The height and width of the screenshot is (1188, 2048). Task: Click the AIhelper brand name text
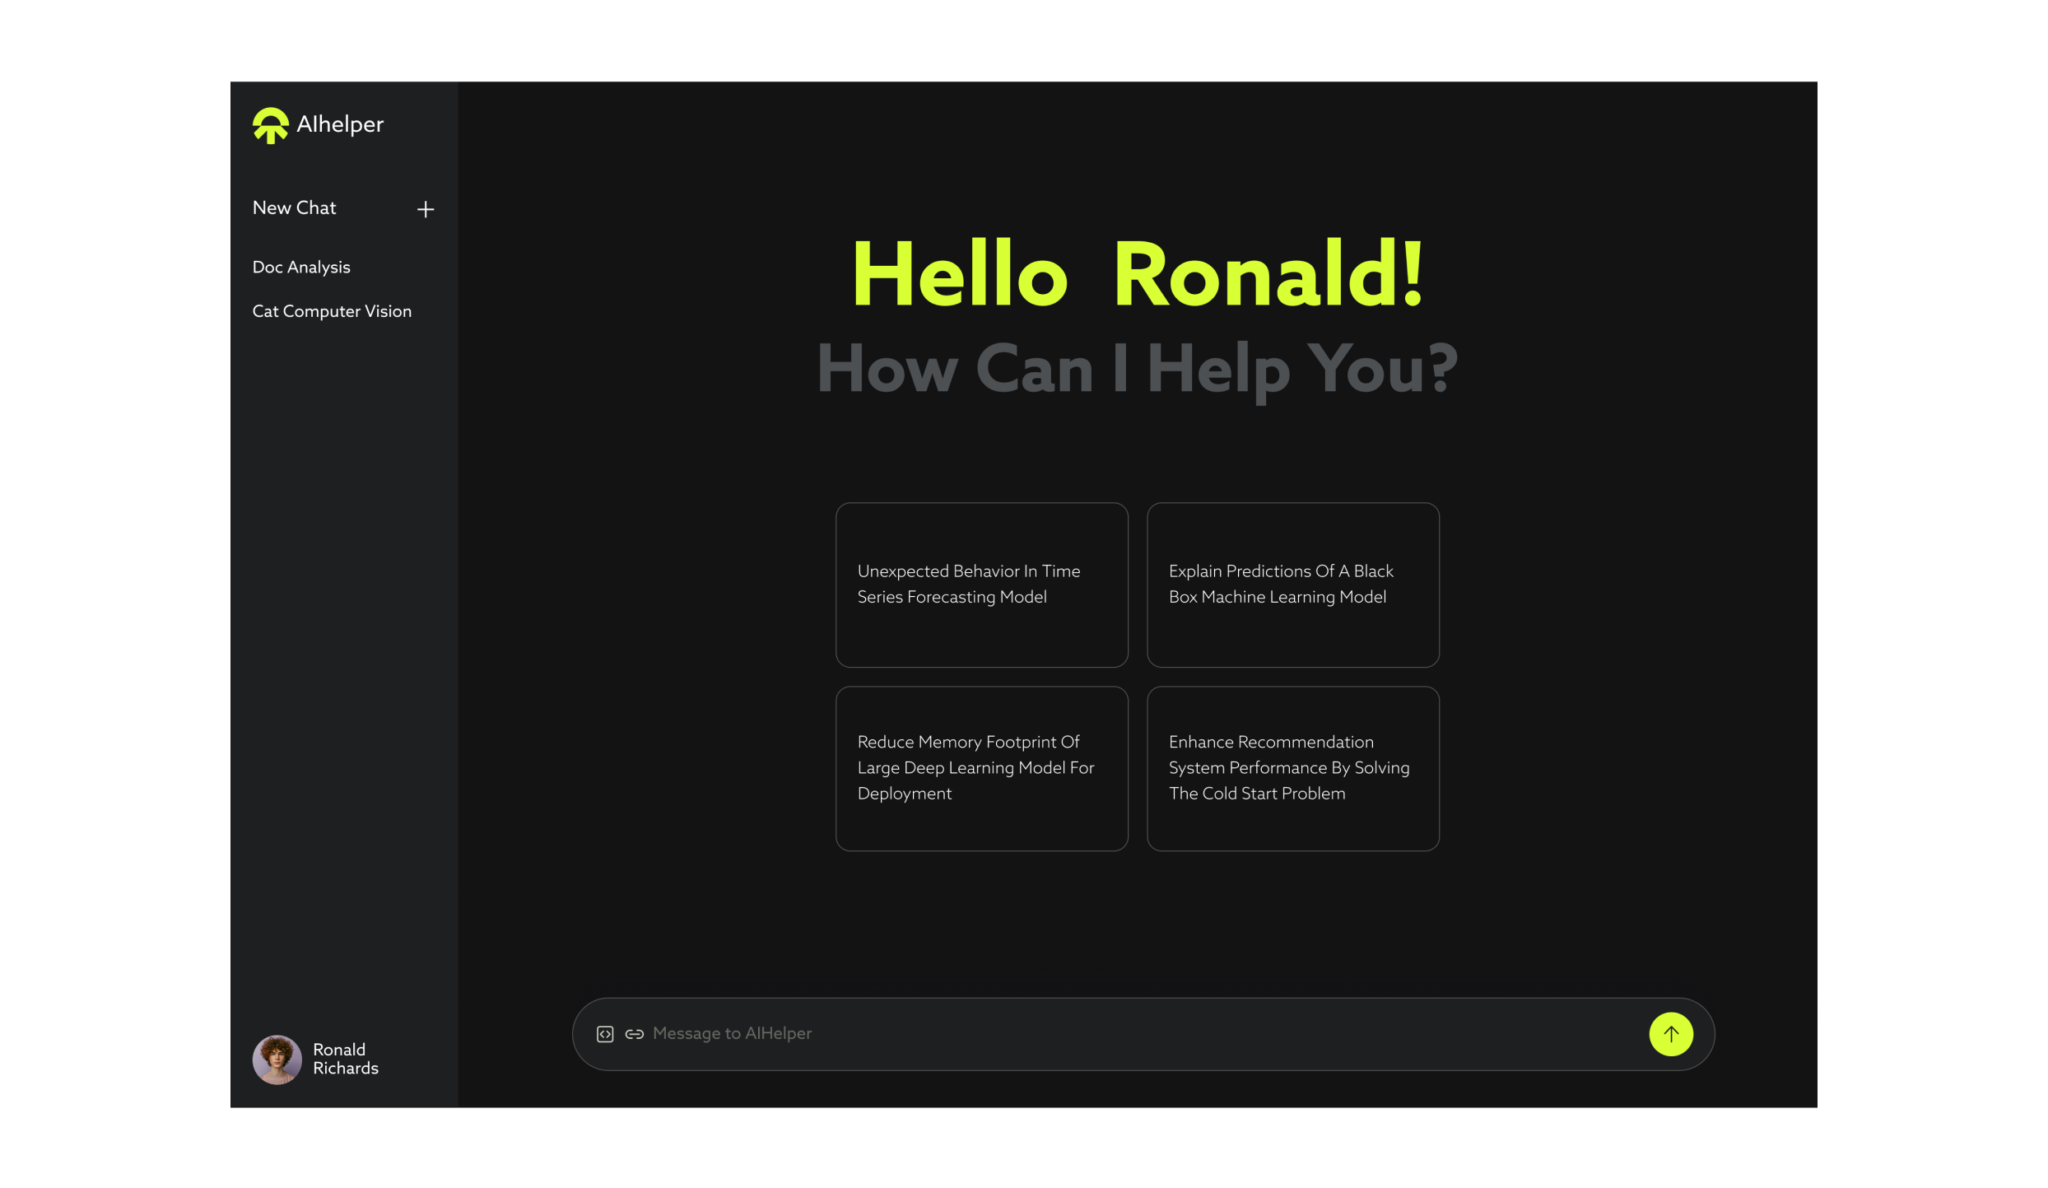[x=340, y=124]
